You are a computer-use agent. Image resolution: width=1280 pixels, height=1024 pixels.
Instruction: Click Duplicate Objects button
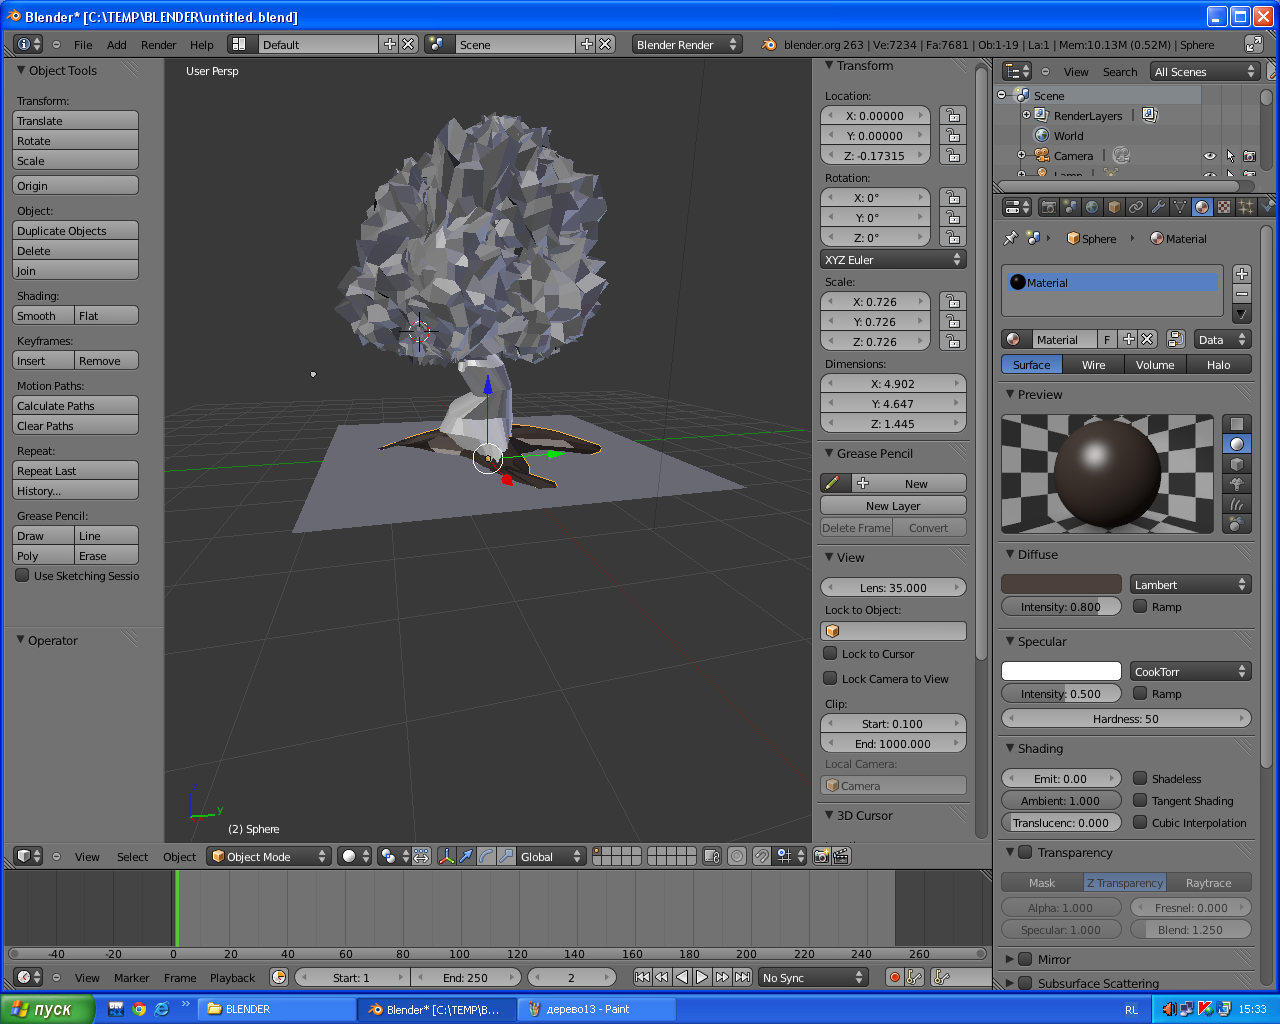pyautogui.click(x=75, y=230)
